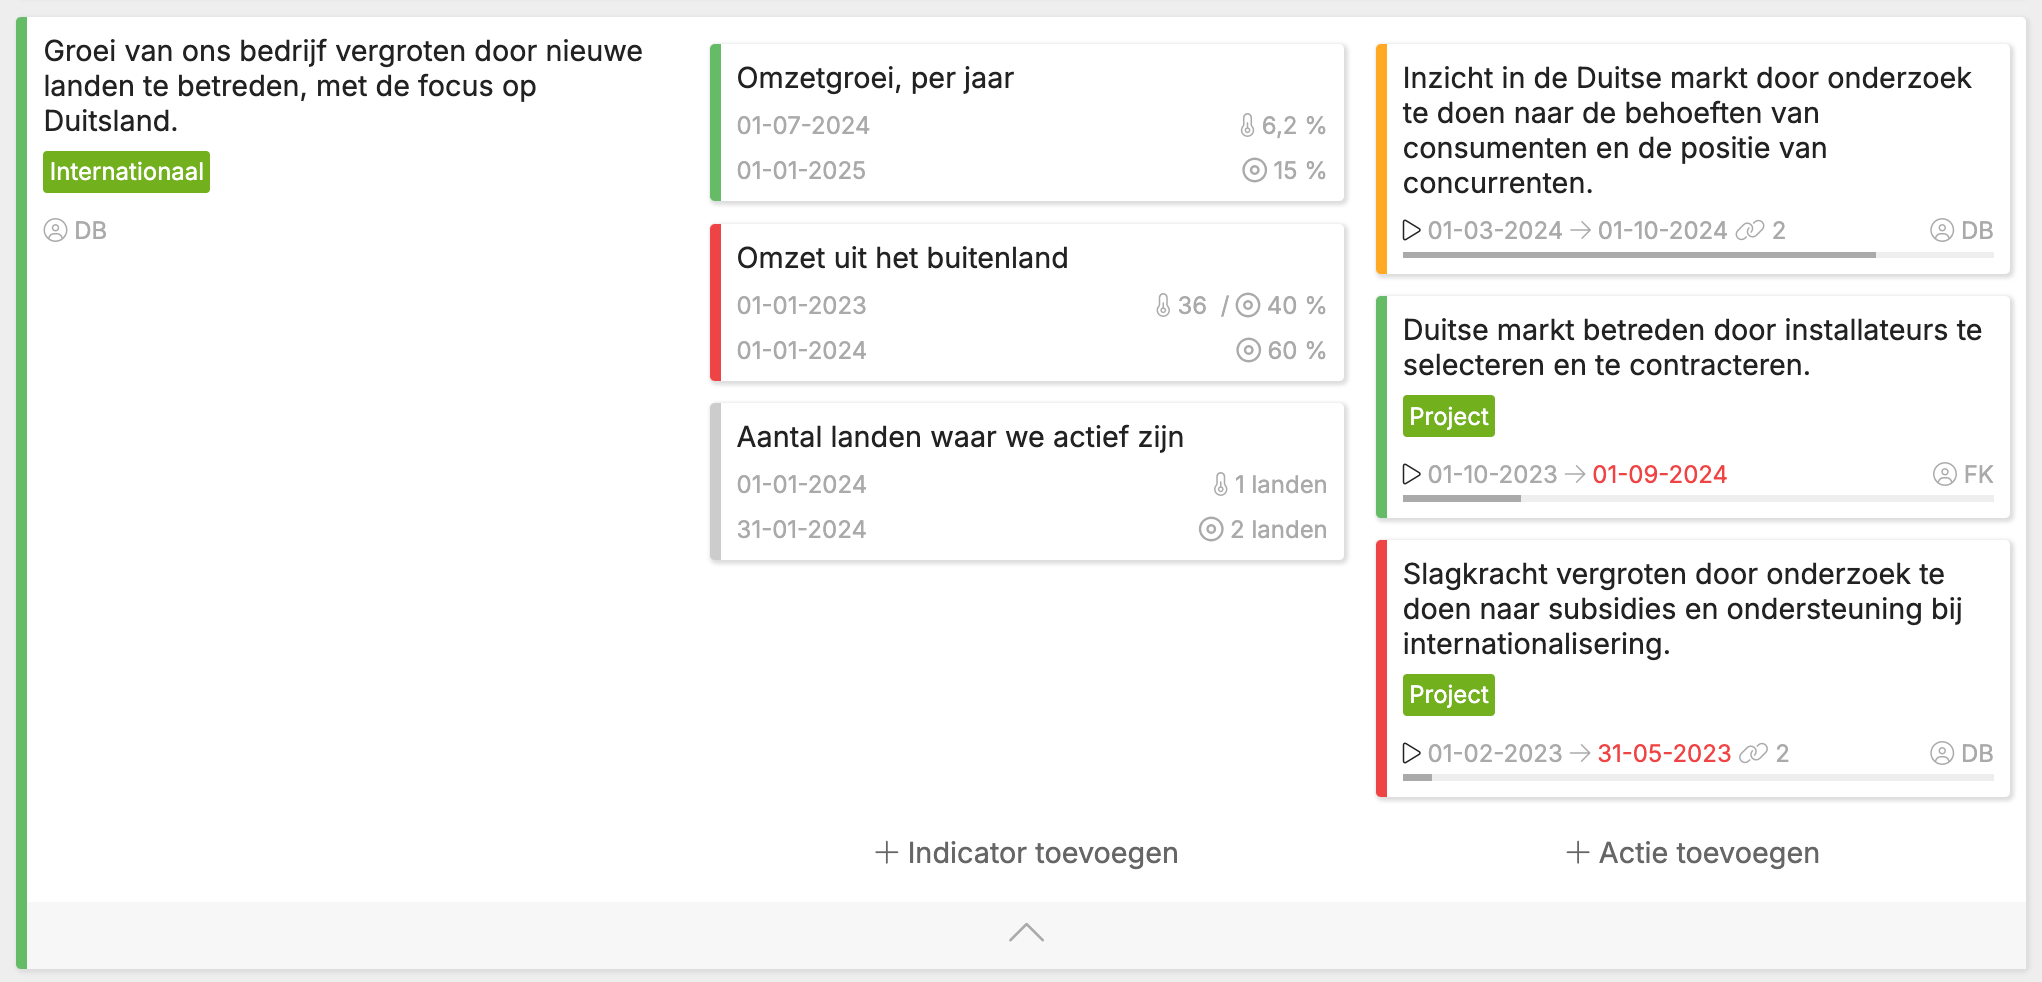2042x982 pixels.
Task: Click the thermometer icon next to 6,2 %
Action: (x=1247, y=126)
